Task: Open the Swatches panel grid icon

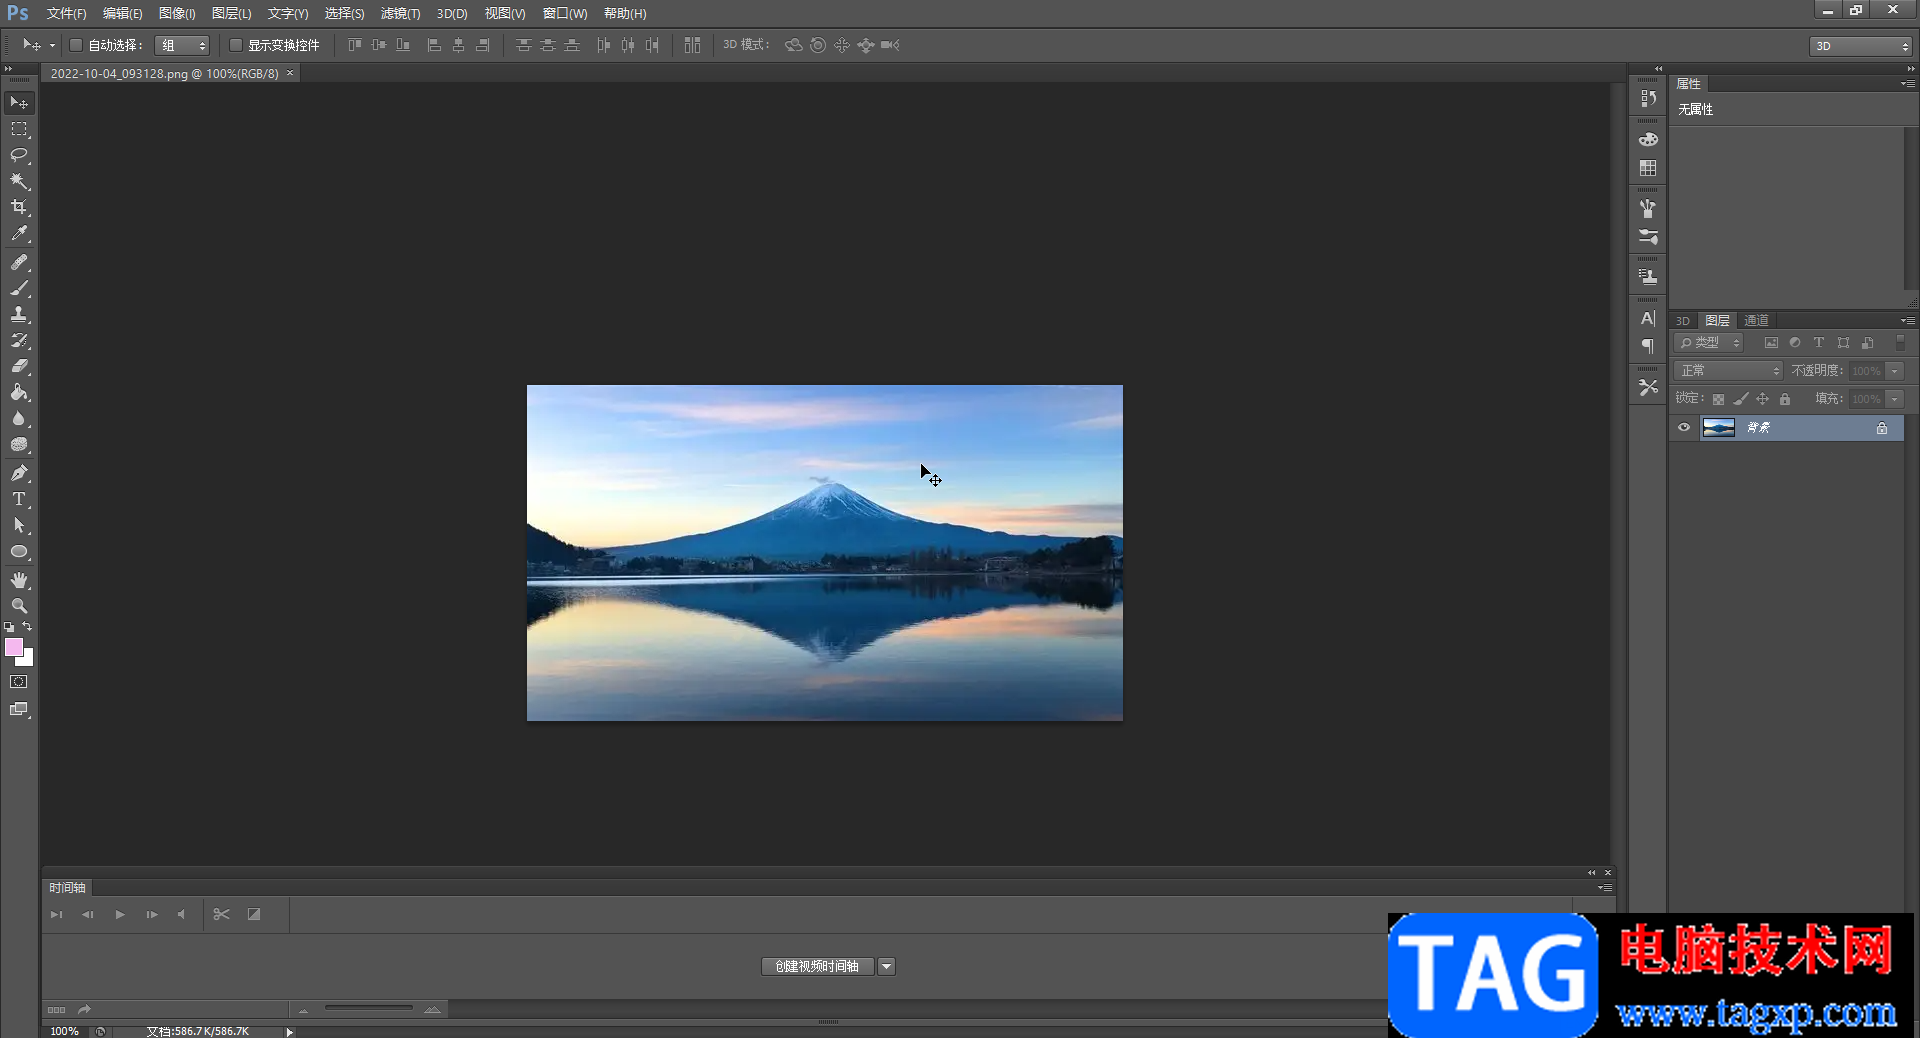Action: point(1648,168)
